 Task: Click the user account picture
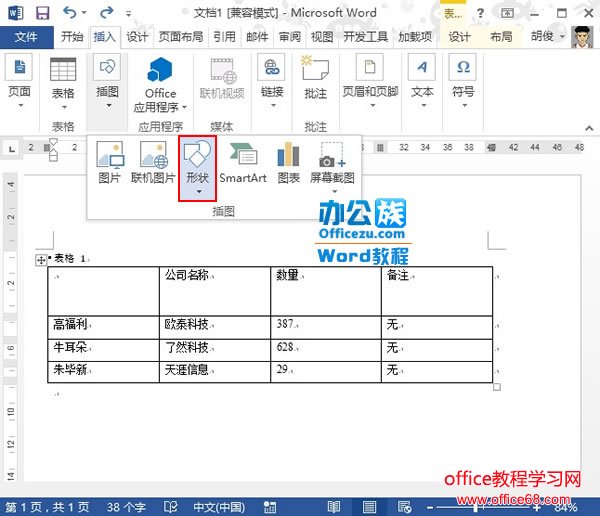pos(582,37)
